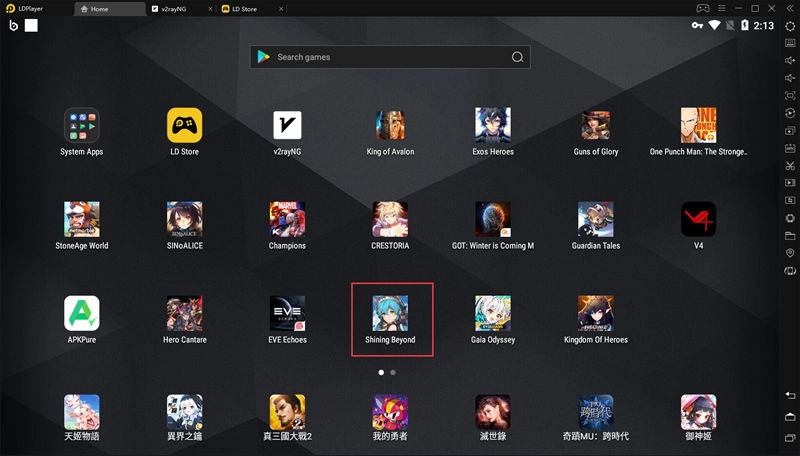Click the magnifier search button
The width and height of the screenshot is (800, 456).
click(x=518, y=57)
